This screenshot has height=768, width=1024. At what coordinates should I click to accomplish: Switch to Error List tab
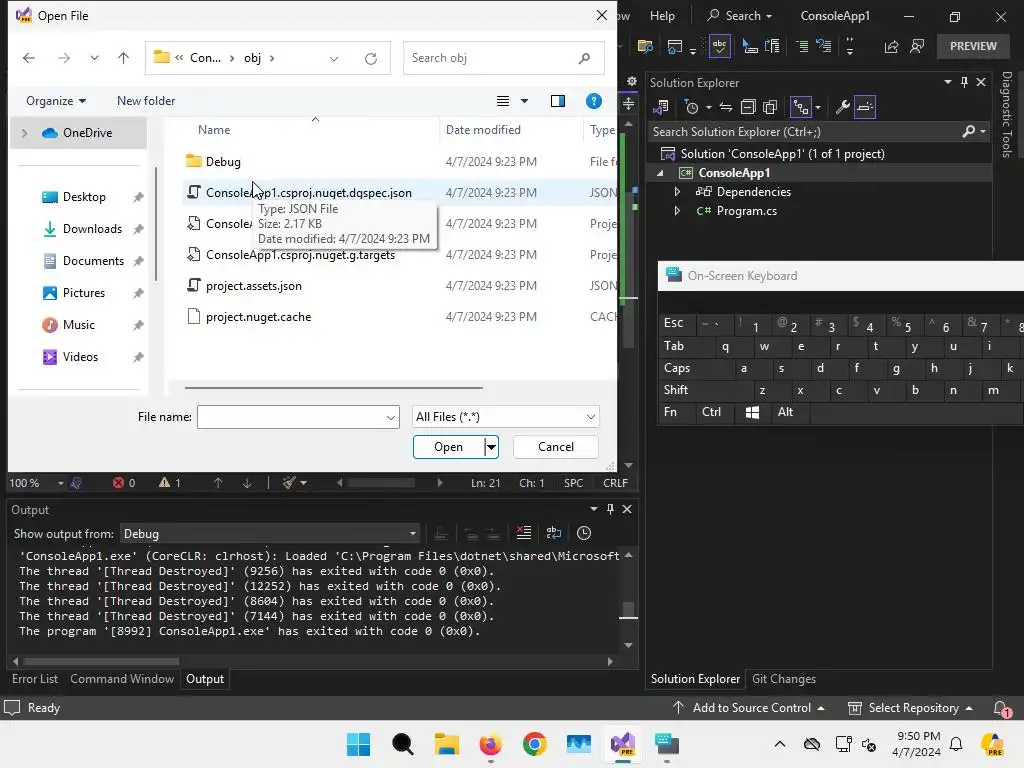click(35, 679)
